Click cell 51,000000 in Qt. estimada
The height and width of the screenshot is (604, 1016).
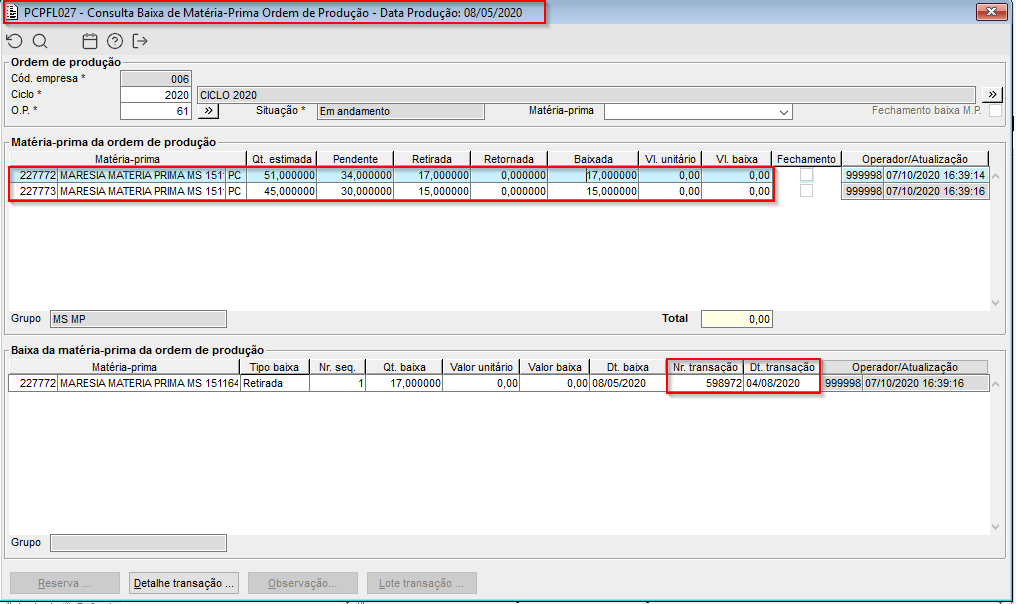point(282,175)
